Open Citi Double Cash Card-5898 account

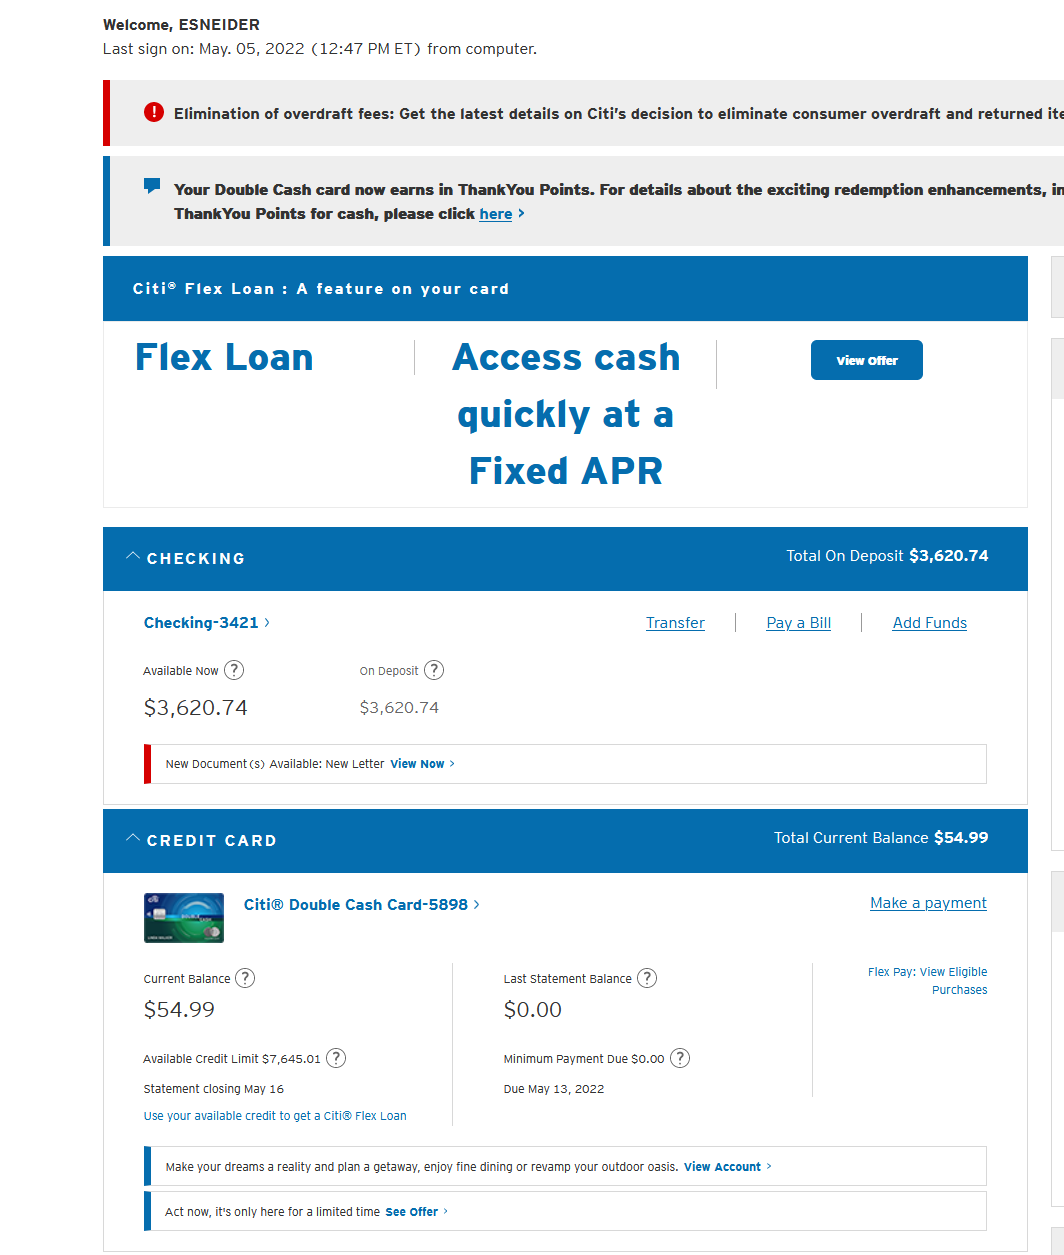coord(362,904)
